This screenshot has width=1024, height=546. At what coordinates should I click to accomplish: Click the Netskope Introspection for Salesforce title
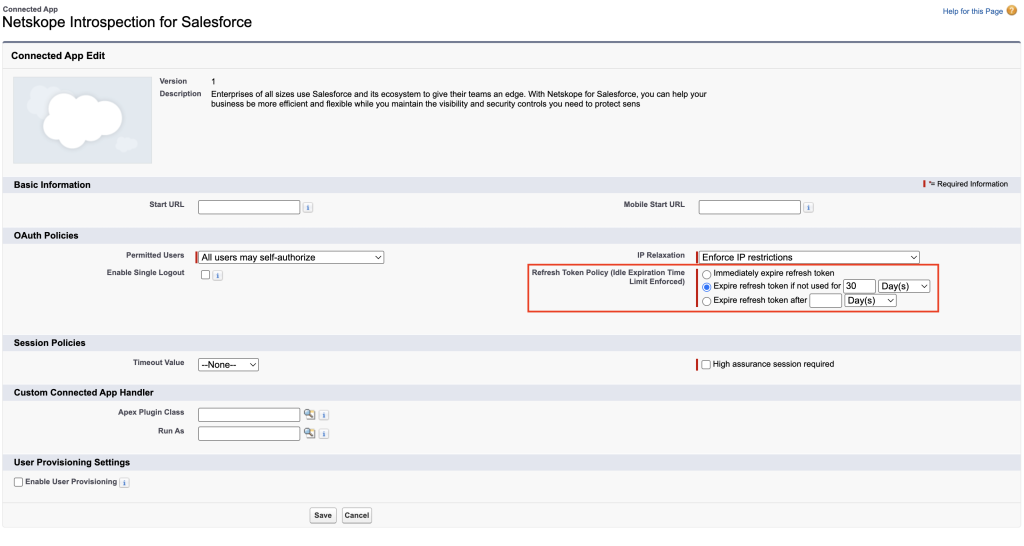[127, 22]
